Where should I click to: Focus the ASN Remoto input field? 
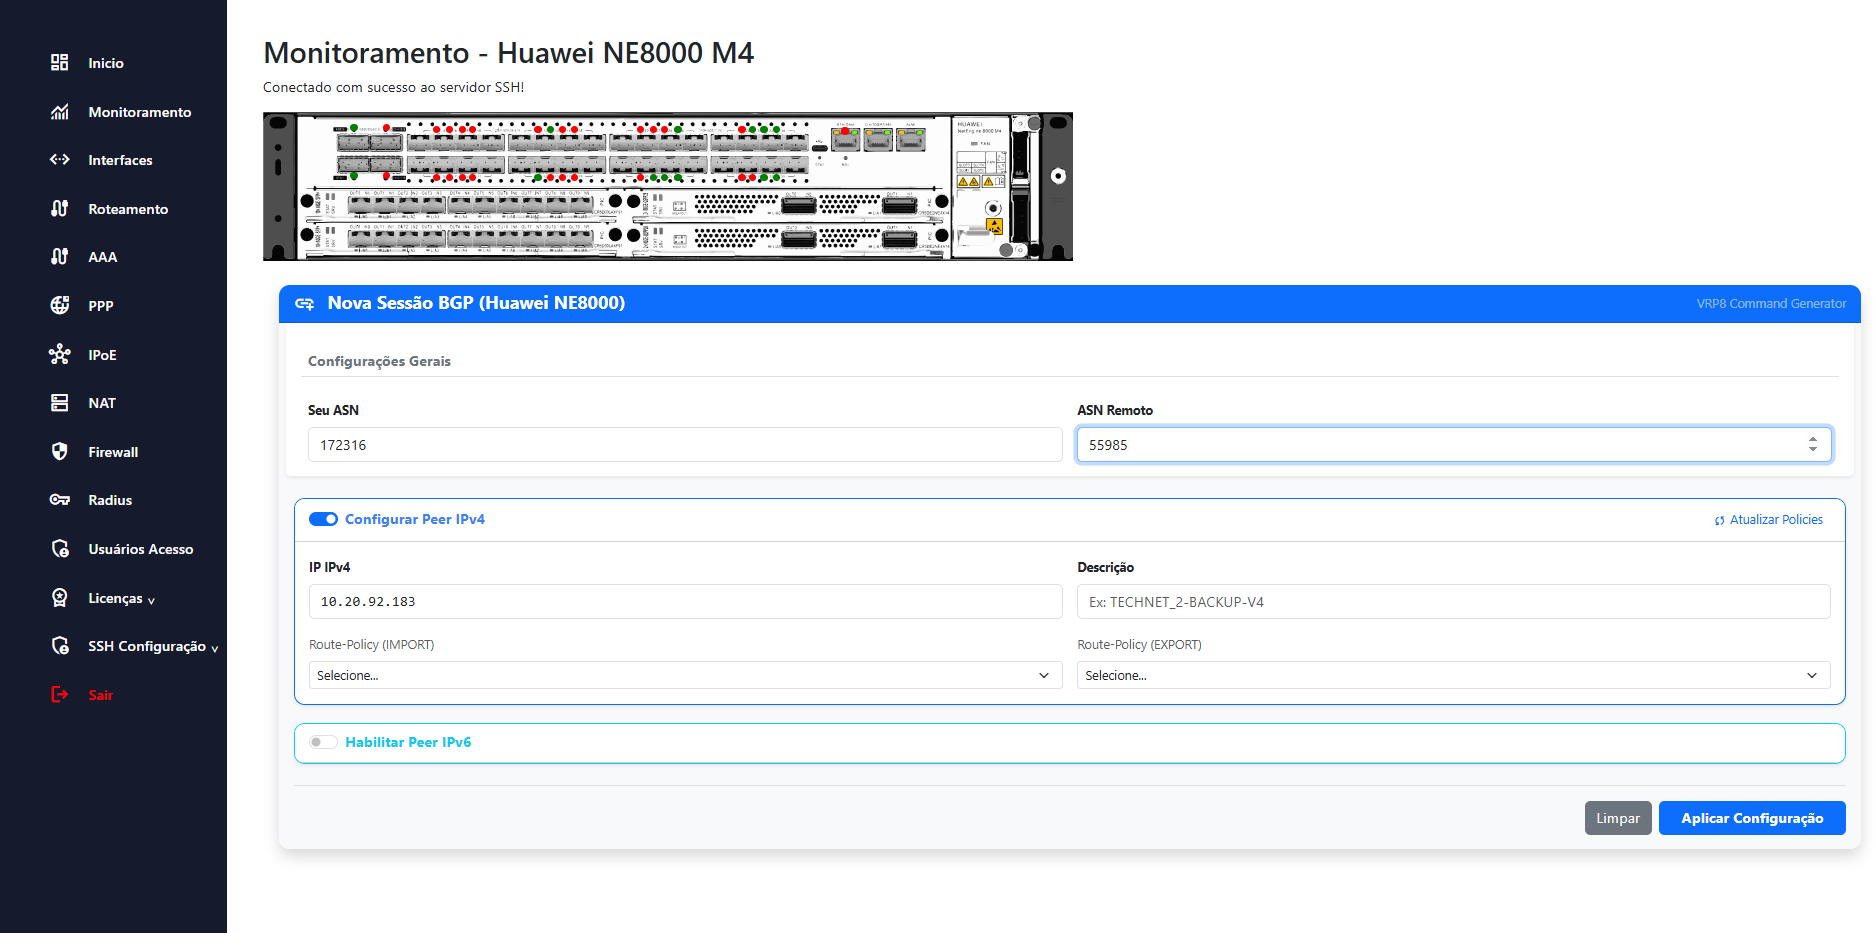[1454, 445]
